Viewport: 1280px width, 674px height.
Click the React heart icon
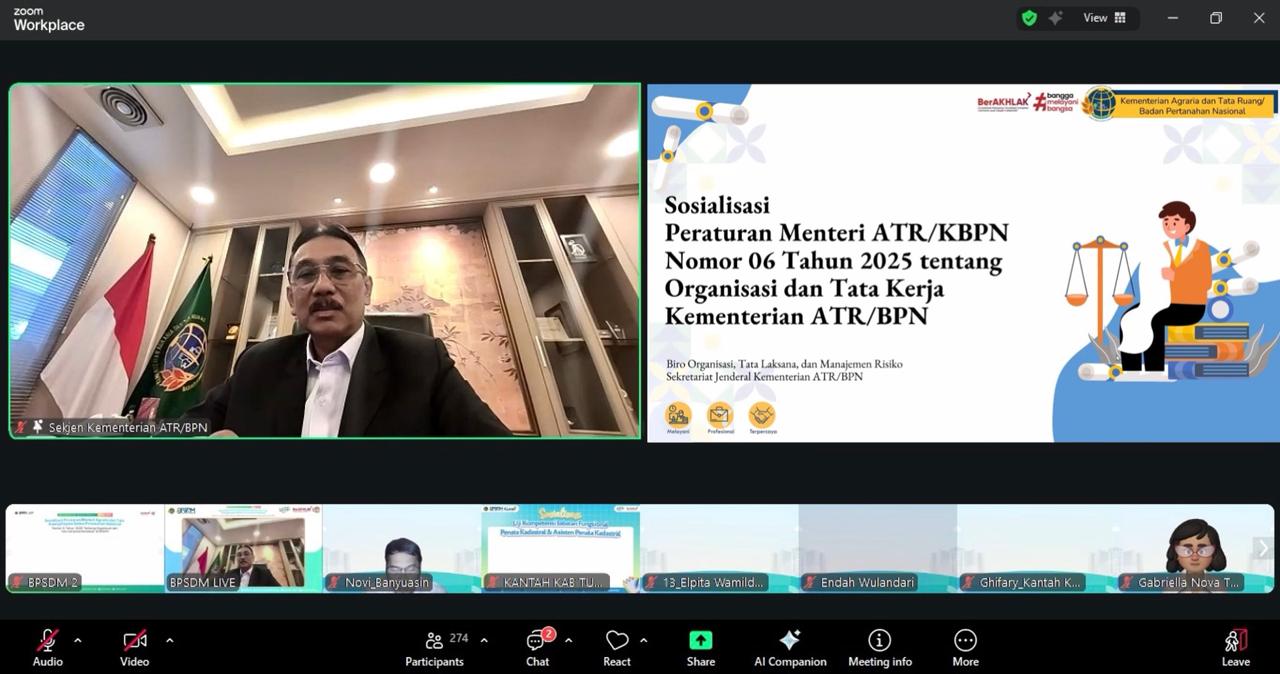click(x=616, y=640)
